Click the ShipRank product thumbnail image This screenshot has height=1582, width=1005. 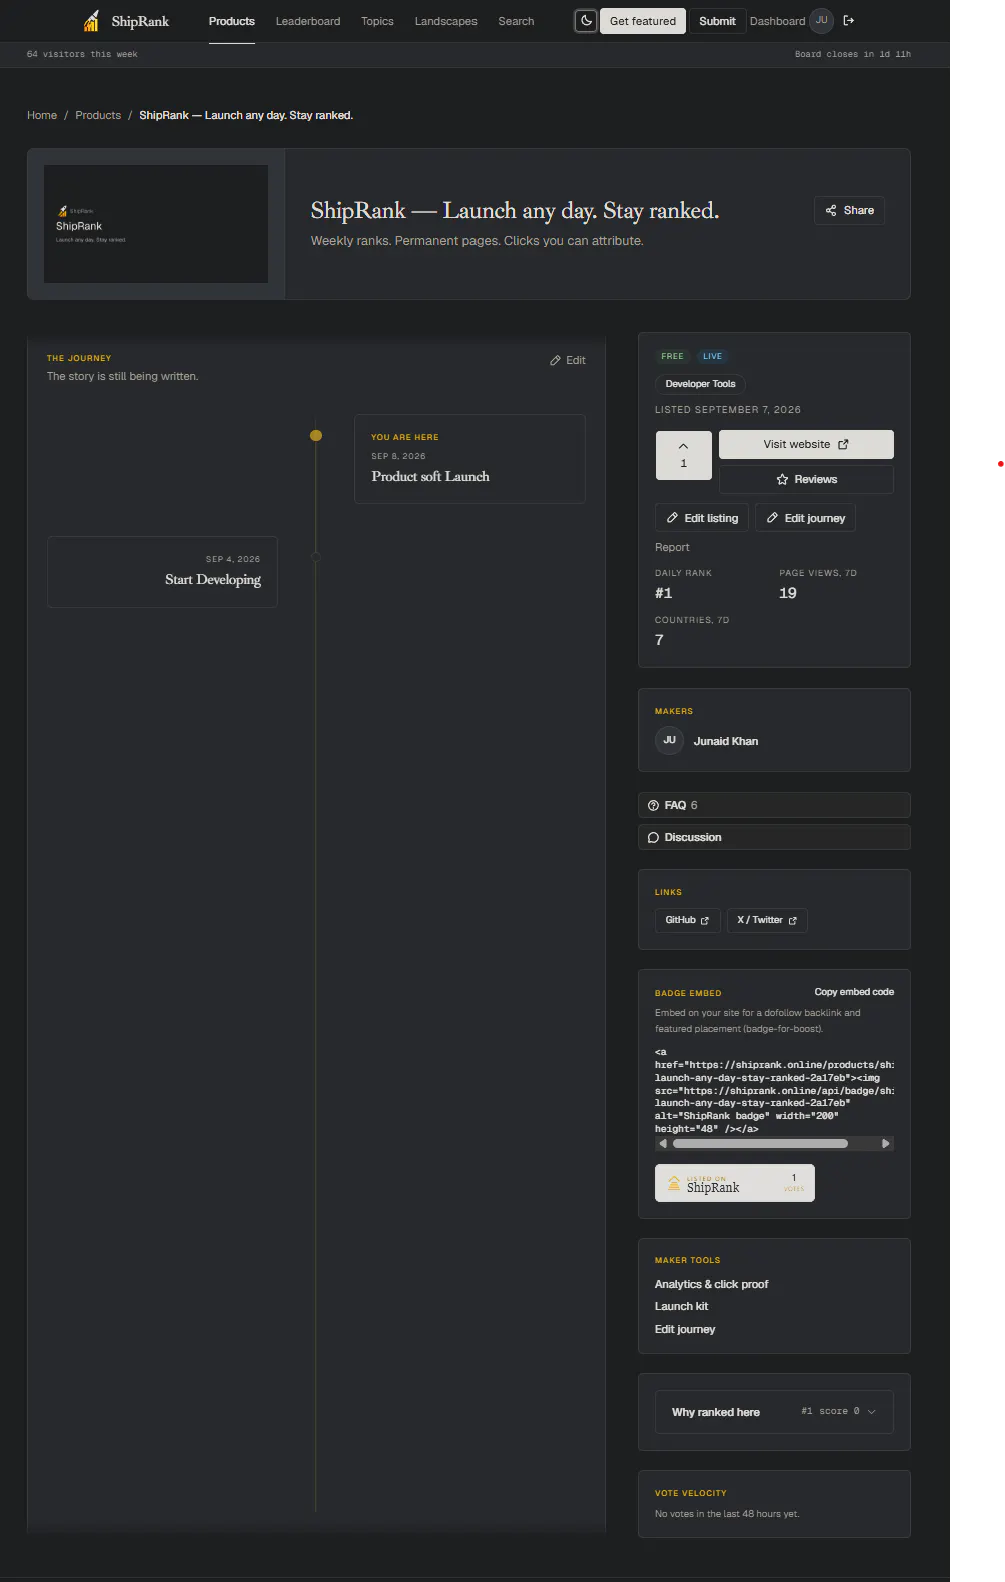[x=156, y=224]
